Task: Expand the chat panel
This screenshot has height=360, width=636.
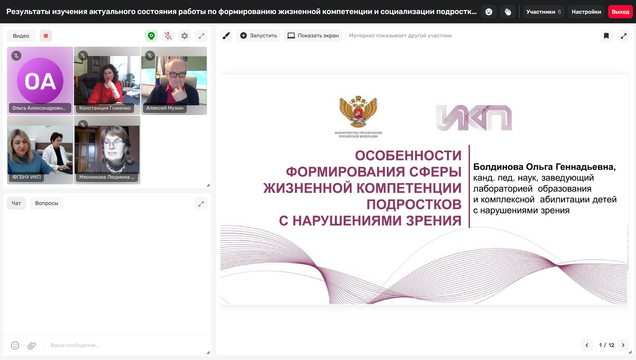Action: pos(201,204)
